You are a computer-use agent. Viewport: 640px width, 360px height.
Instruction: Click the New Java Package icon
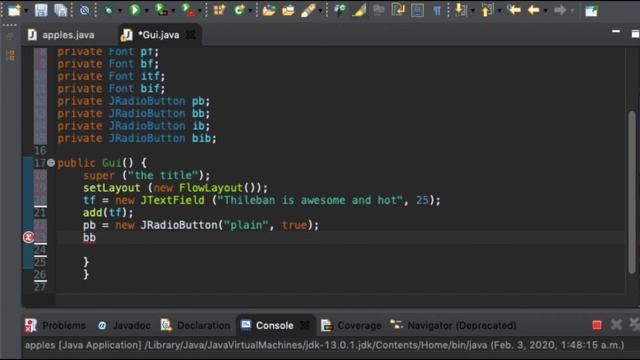tap(219, 10)
